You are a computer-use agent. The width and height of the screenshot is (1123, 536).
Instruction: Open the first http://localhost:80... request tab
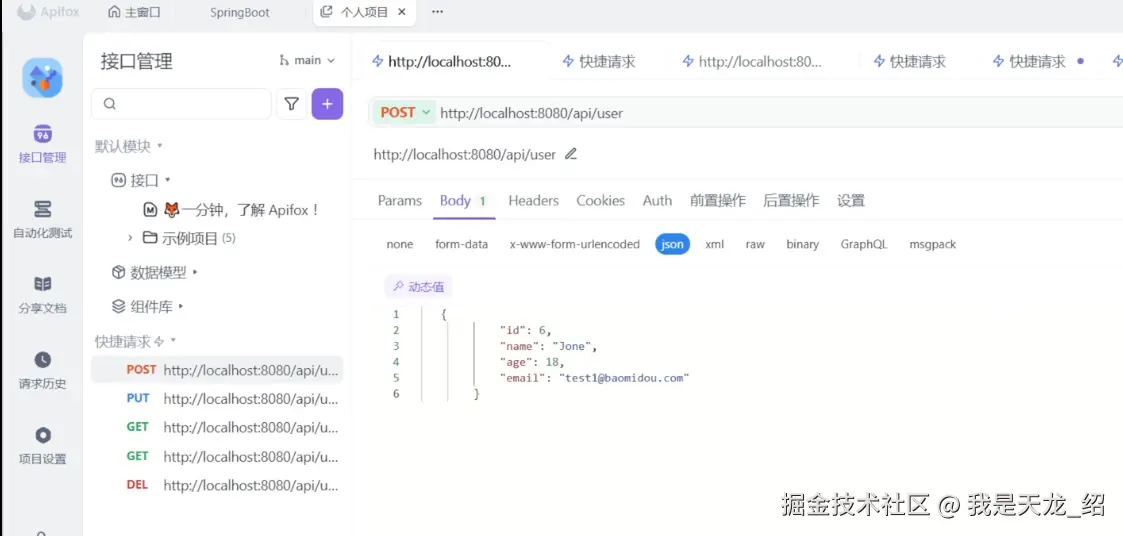click(x=443, y=62)
